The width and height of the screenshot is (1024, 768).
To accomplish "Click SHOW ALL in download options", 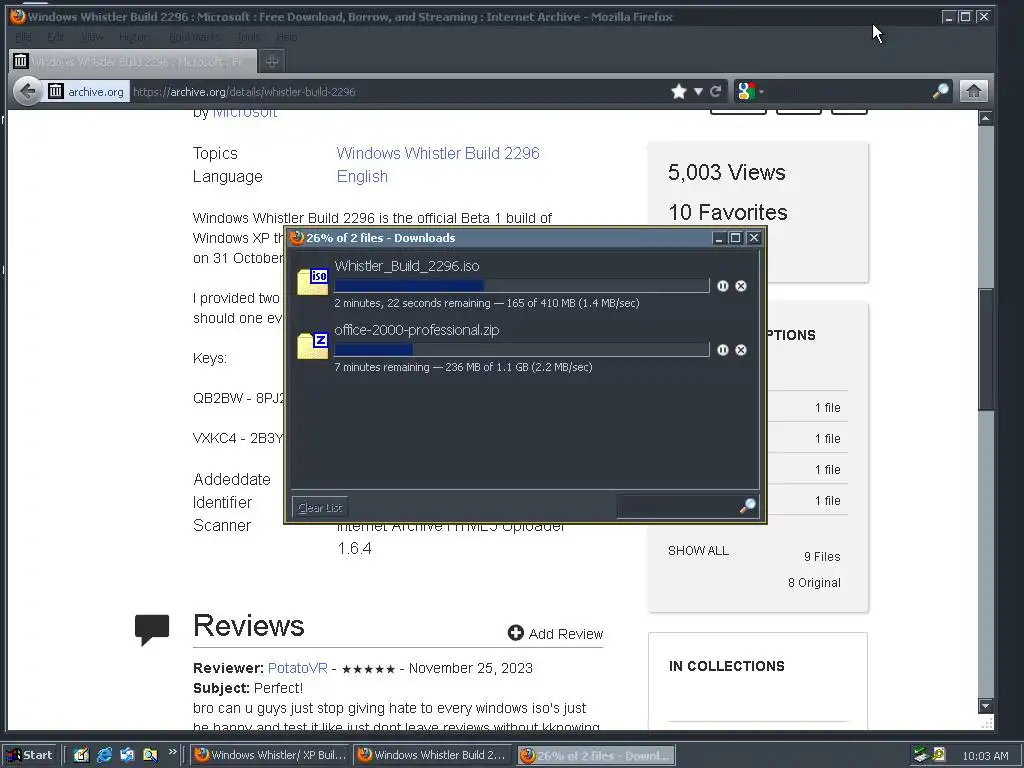I will (x=698, y=551).
